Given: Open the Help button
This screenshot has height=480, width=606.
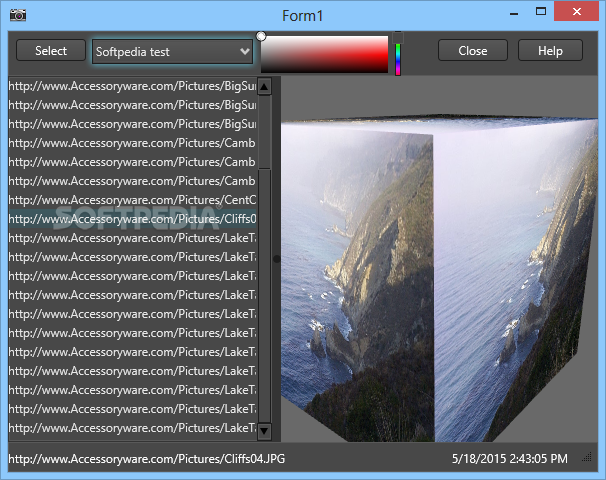Looking at the screenshot, I should pos(550,51).
